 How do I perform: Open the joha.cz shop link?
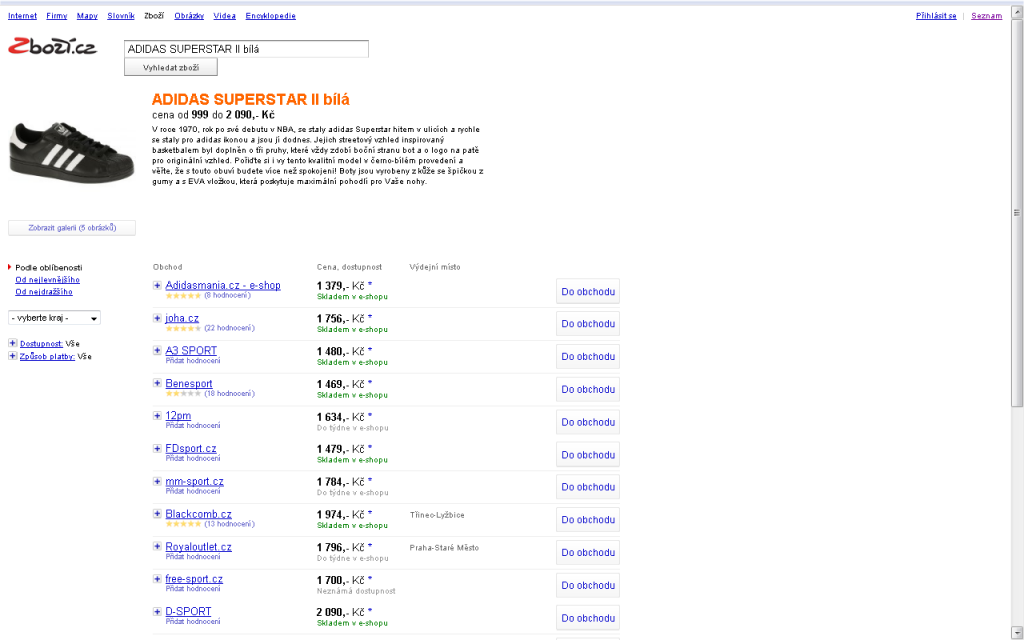tap(182, 318)
